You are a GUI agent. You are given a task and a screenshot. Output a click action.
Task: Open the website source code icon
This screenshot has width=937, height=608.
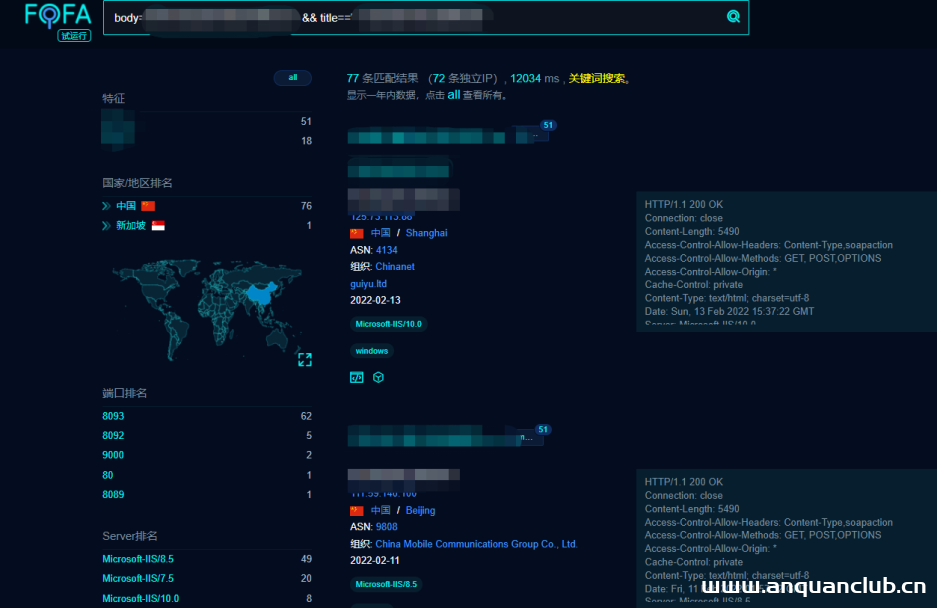pyautogui.click(x=356, y=377)
